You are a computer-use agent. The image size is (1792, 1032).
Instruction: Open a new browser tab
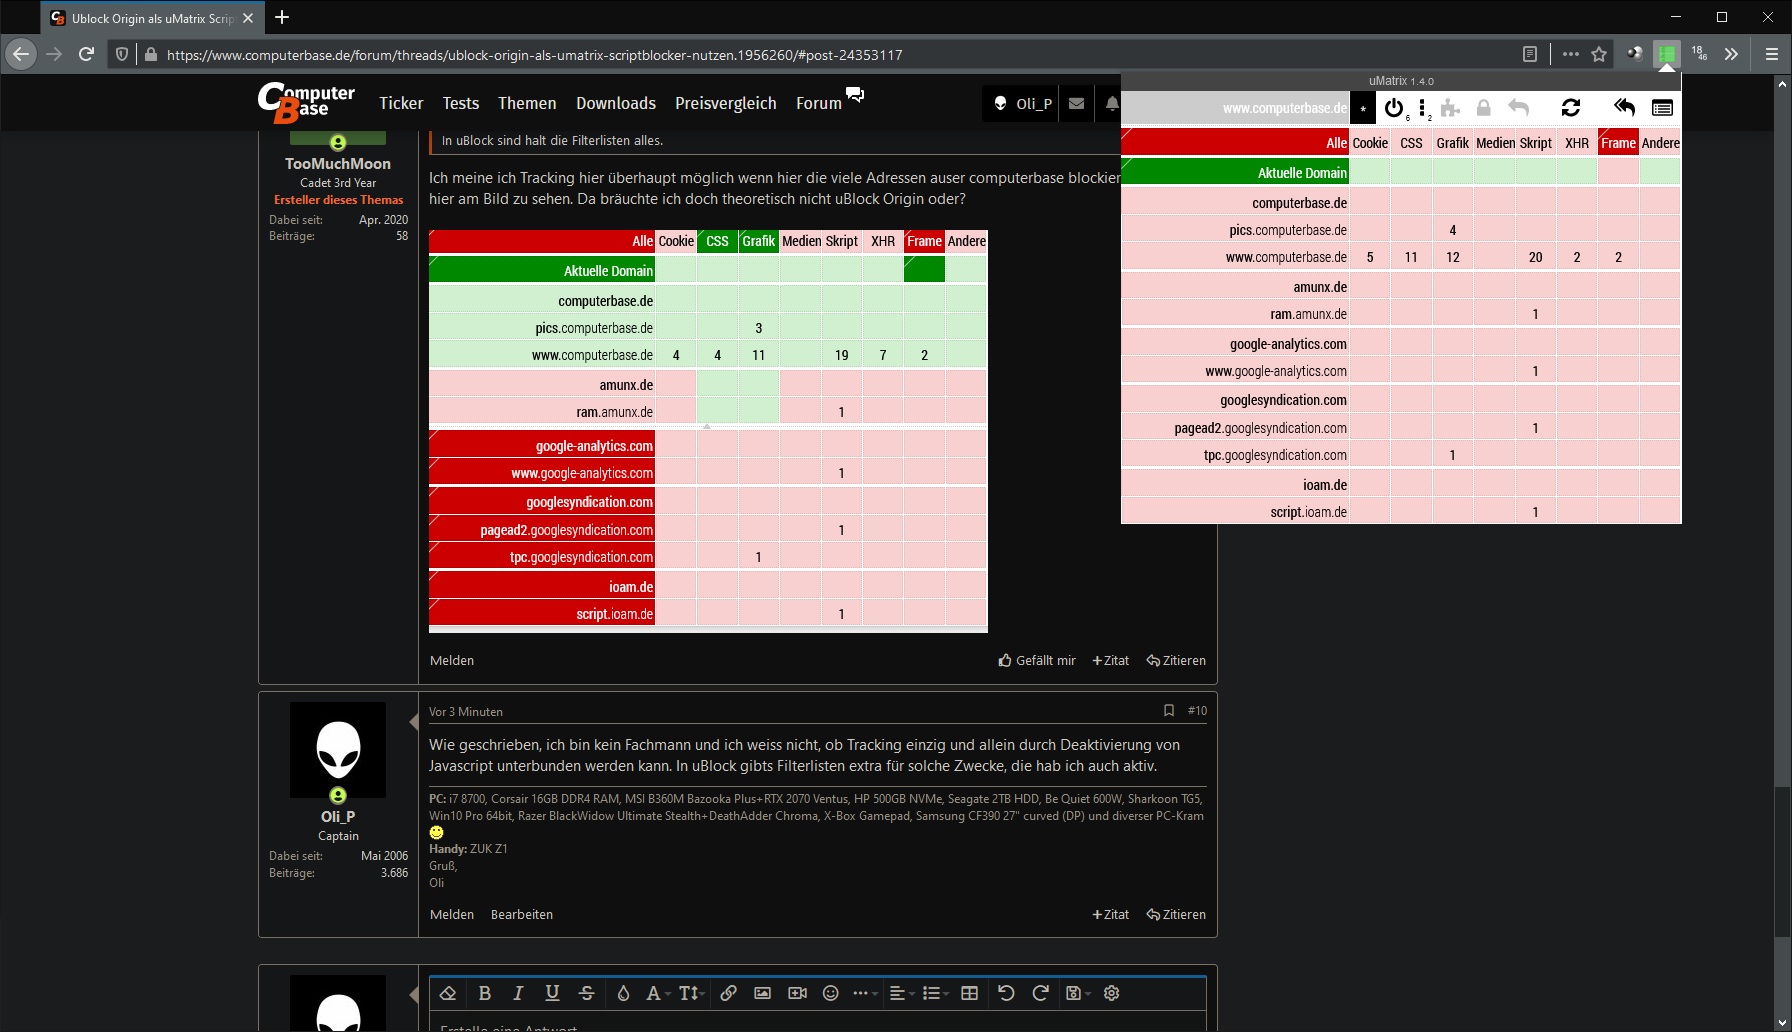(282, 17)
